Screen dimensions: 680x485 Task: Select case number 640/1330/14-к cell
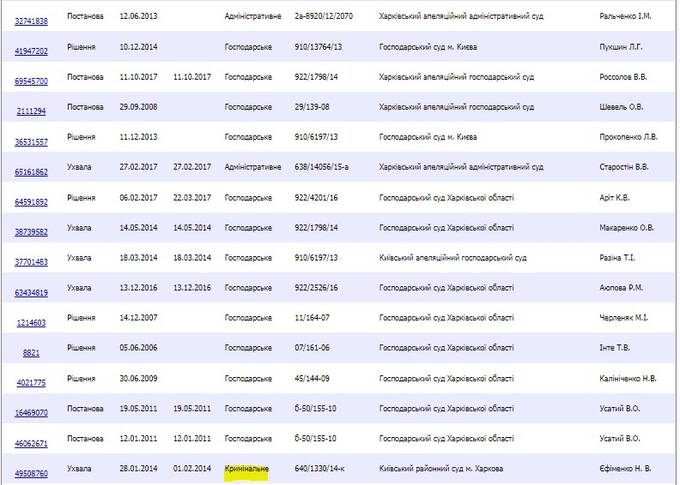[323, 467]
